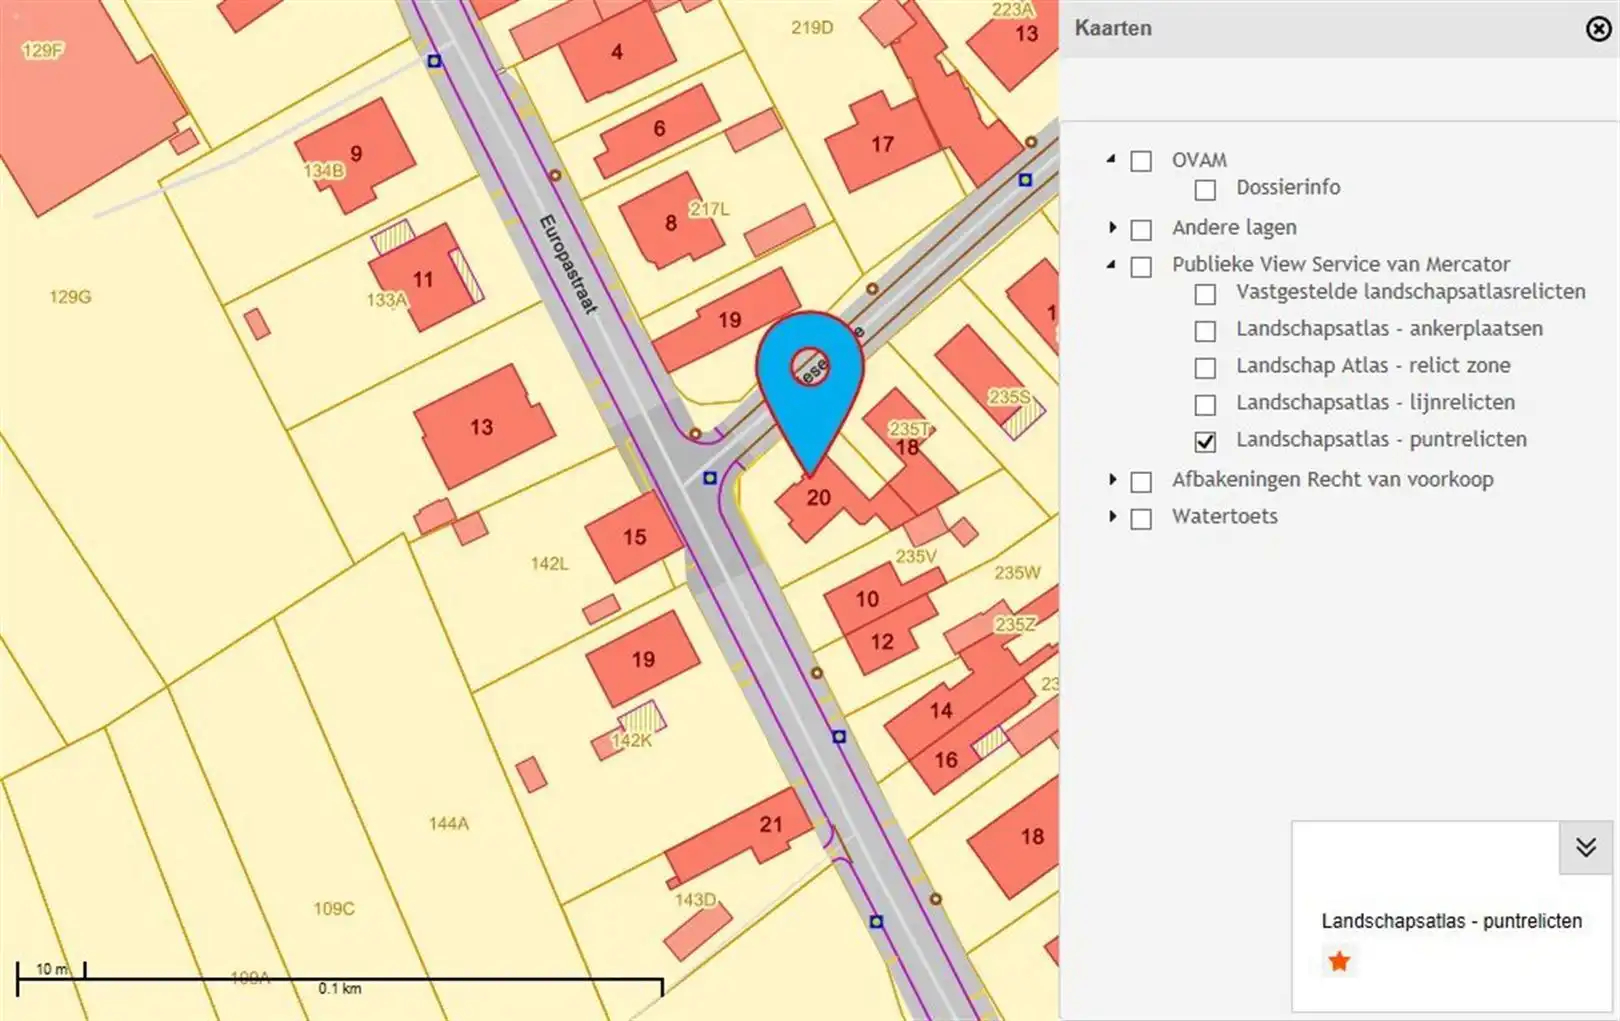Click the map scale bar
This screenshot has width=1620, height=1021.
[340, 979]
